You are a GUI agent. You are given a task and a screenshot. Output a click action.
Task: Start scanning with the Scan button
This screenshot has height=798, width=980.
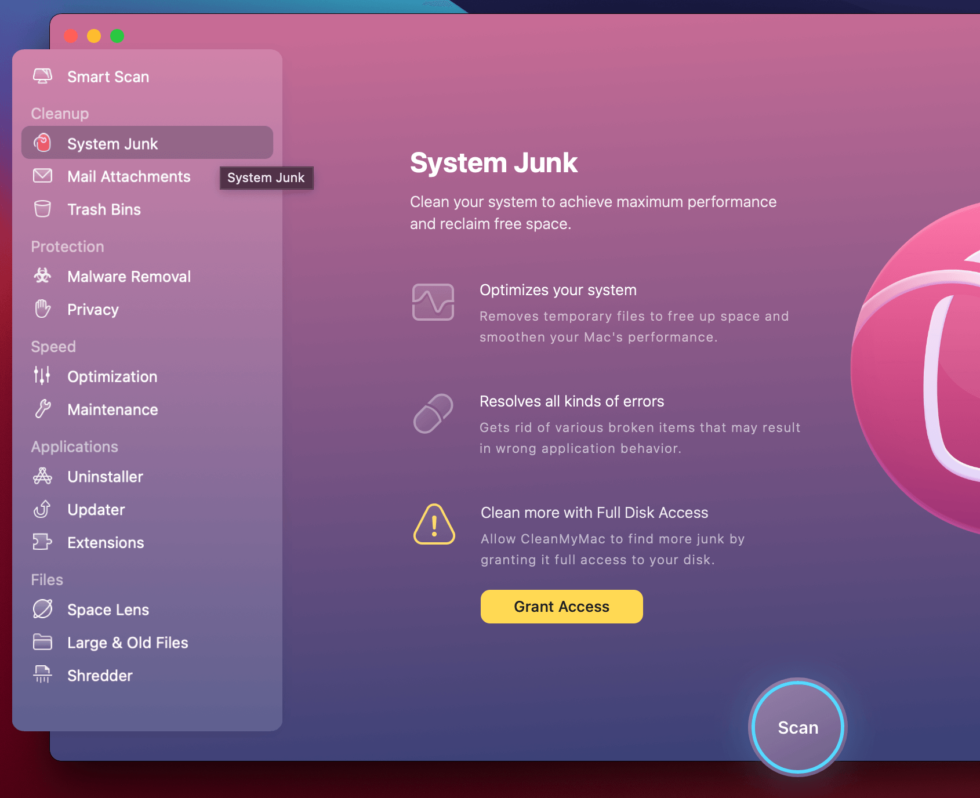797,727
